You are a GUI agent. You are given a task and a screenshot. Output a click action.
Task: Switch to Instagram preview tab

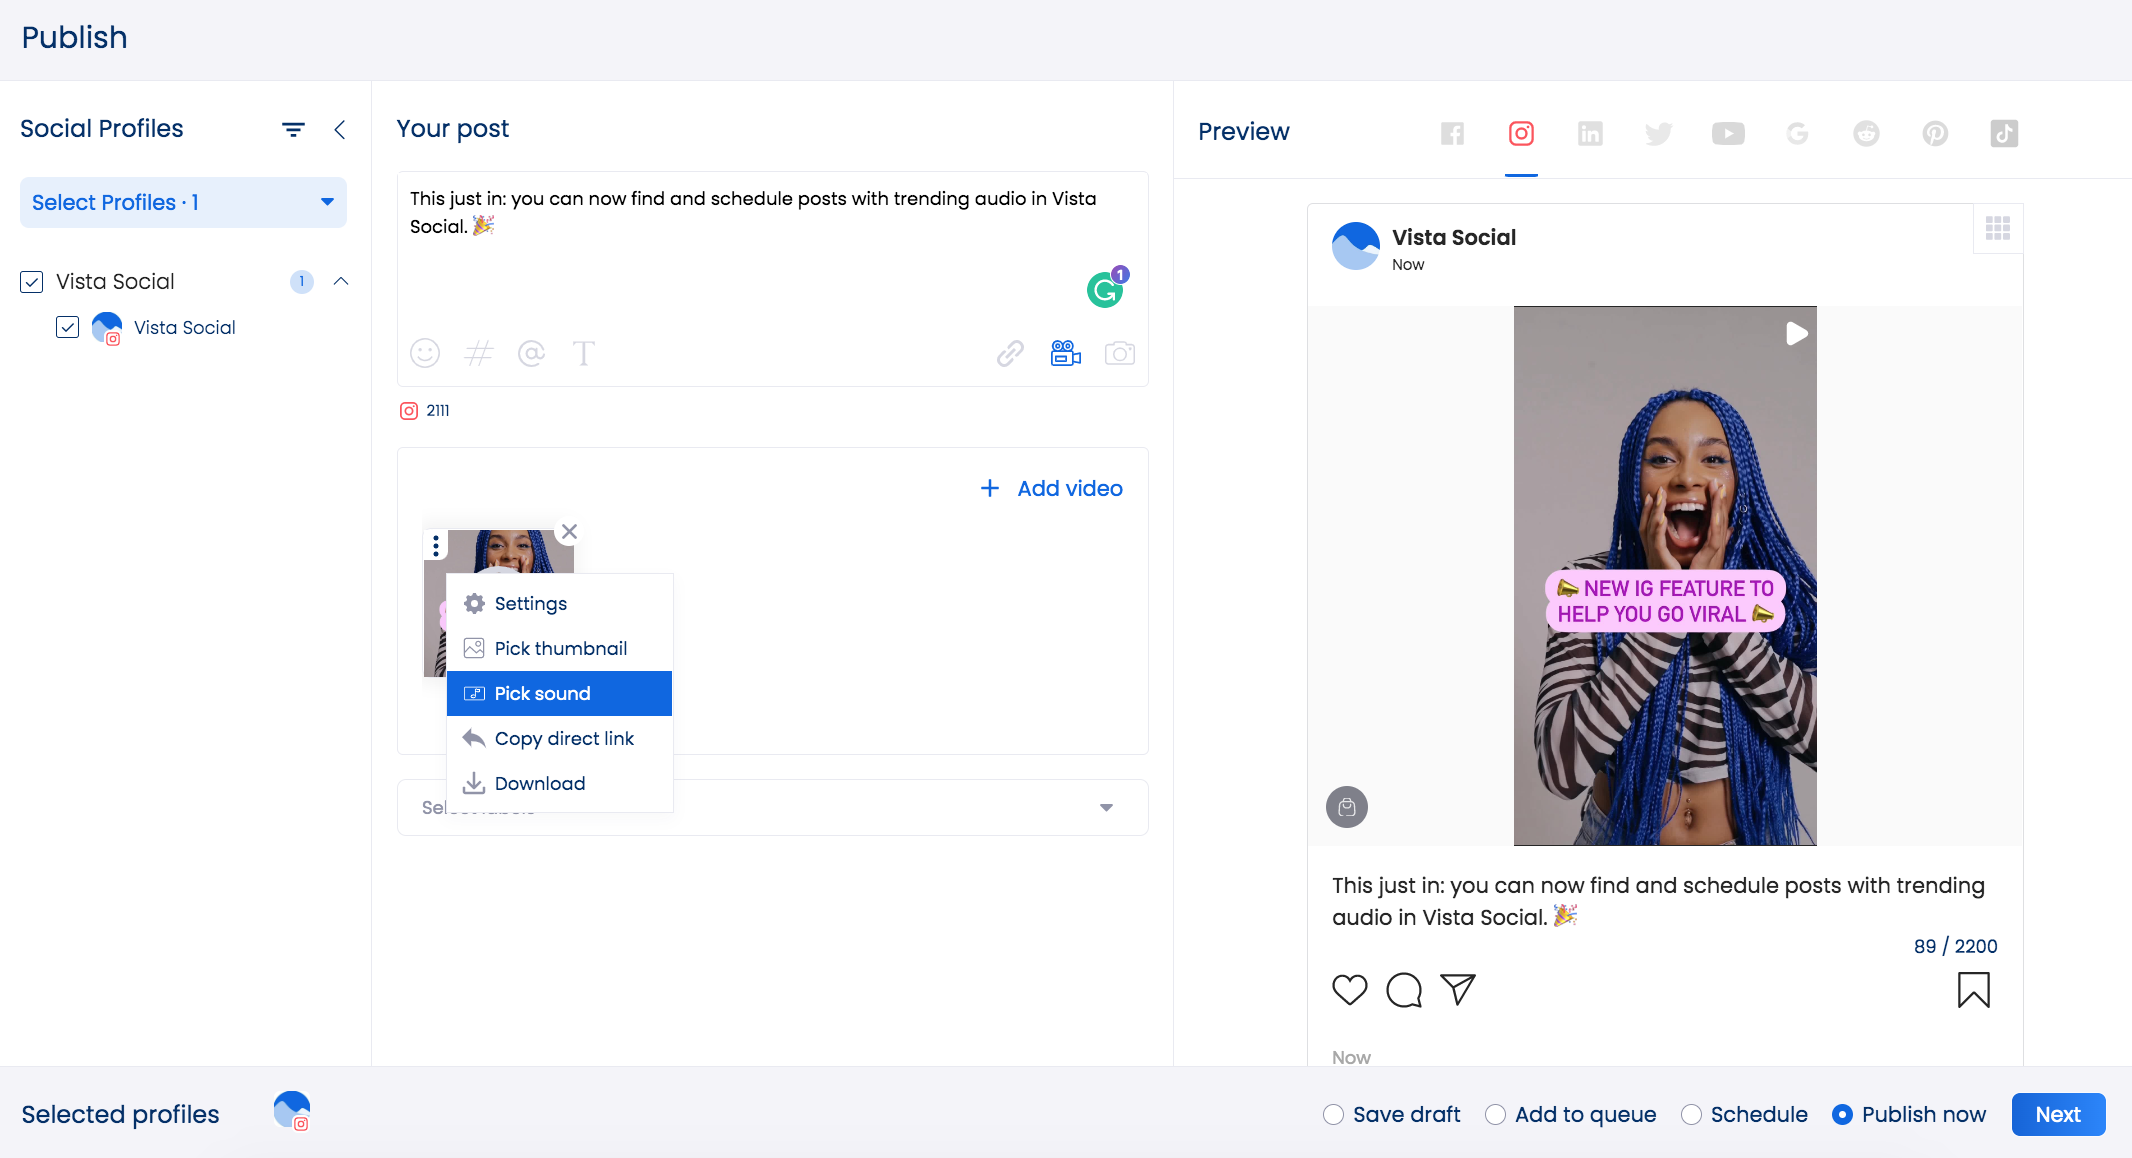point(1520,134)
